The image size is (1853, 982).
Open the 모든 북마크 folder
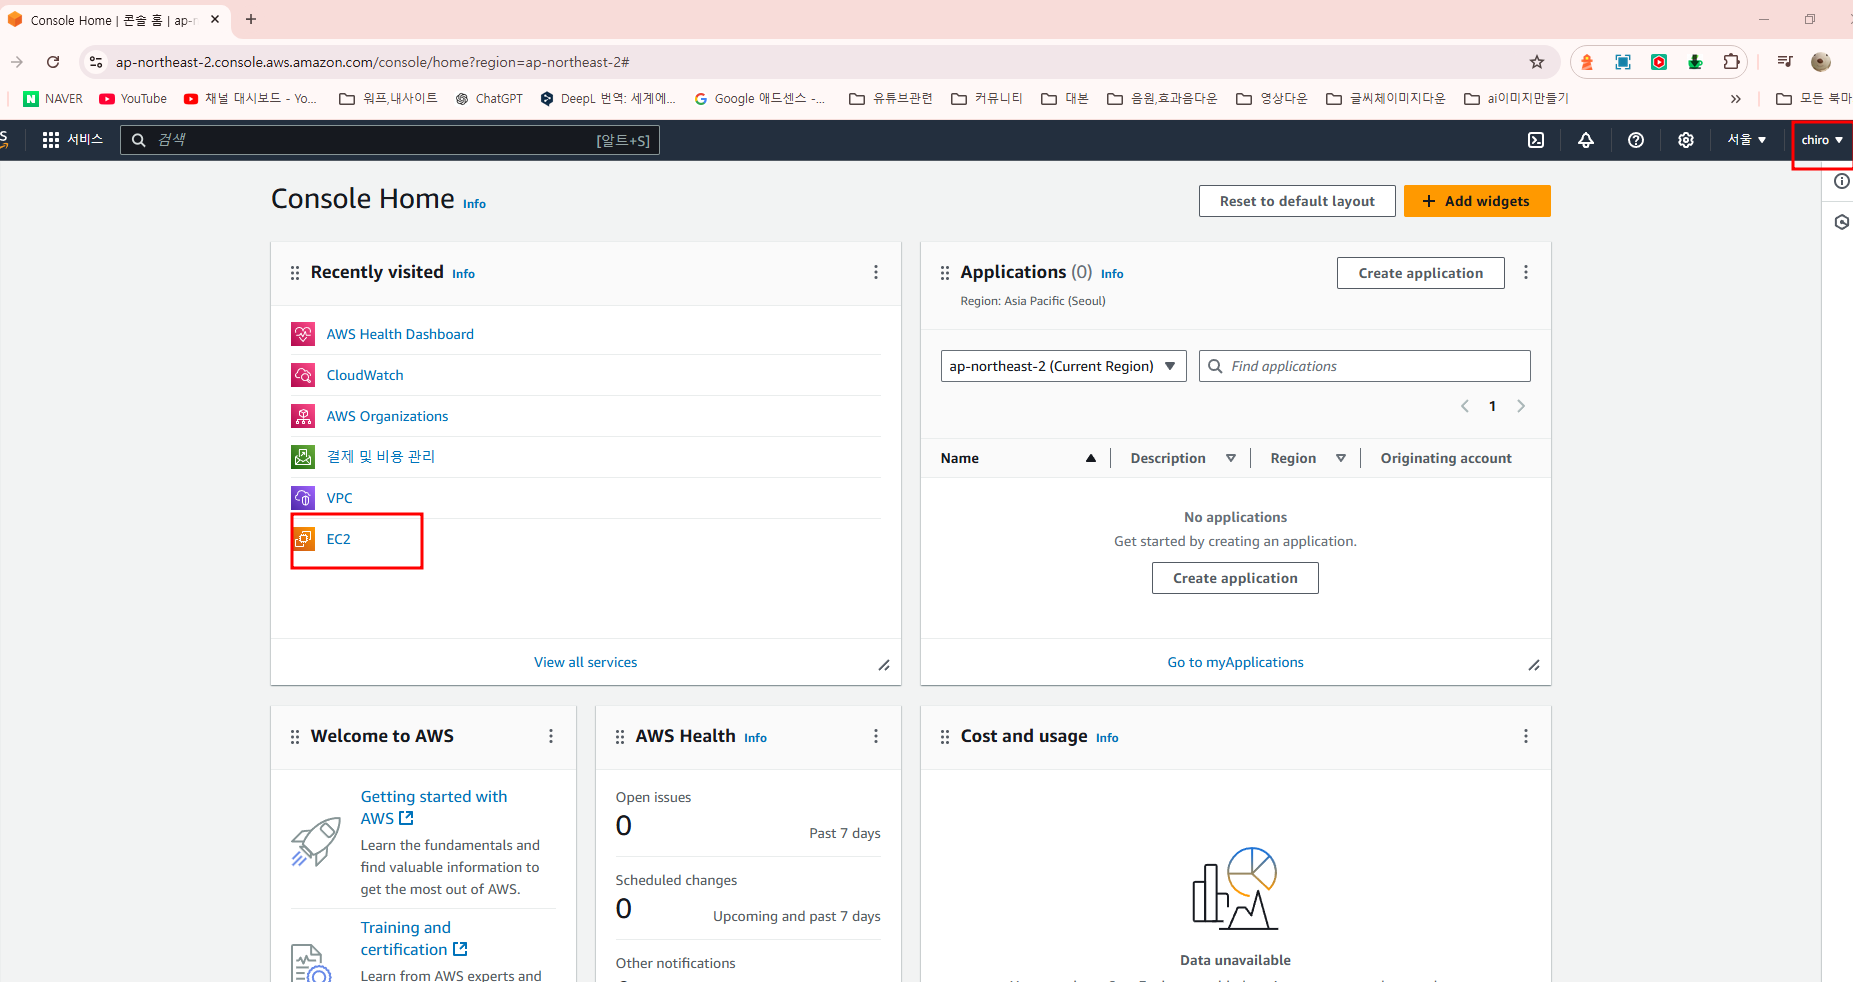click(x=1814, y=99)
